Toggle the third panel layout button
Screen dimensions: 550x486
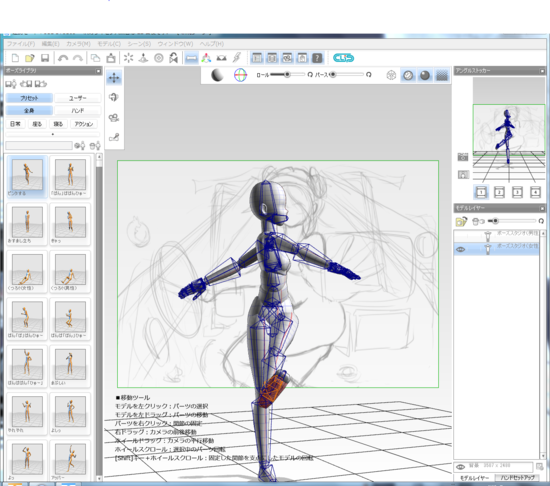(287, 58)
